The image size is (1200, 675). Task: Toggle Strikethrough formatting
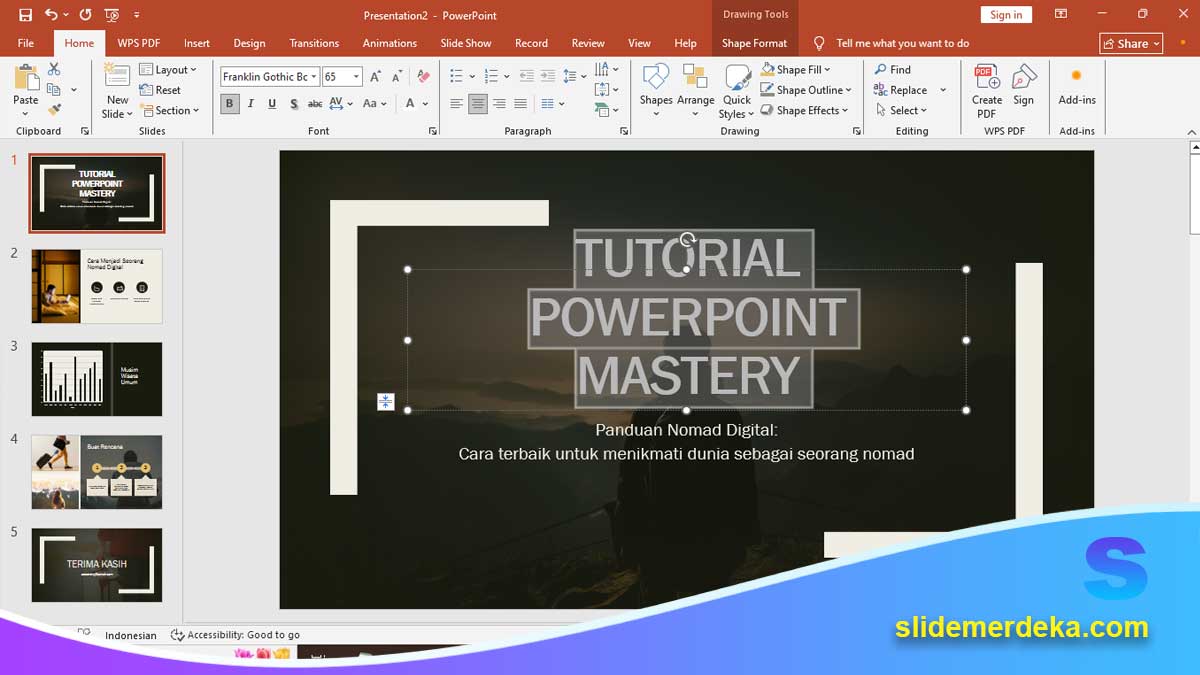[315, 103]
